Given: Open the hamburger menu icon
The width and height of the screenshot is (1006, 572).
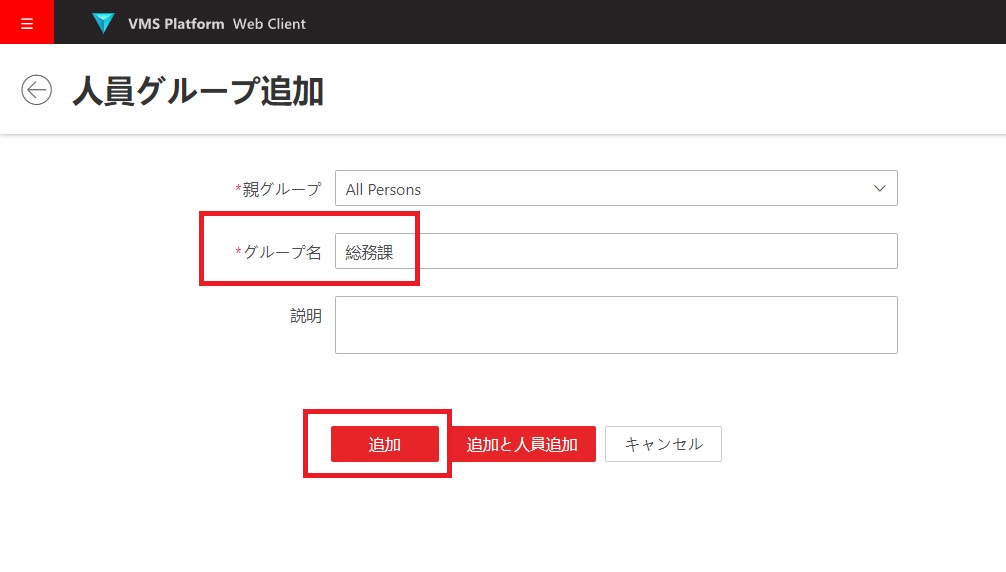Looking at the screenshot, I should [x=27, y=22].
